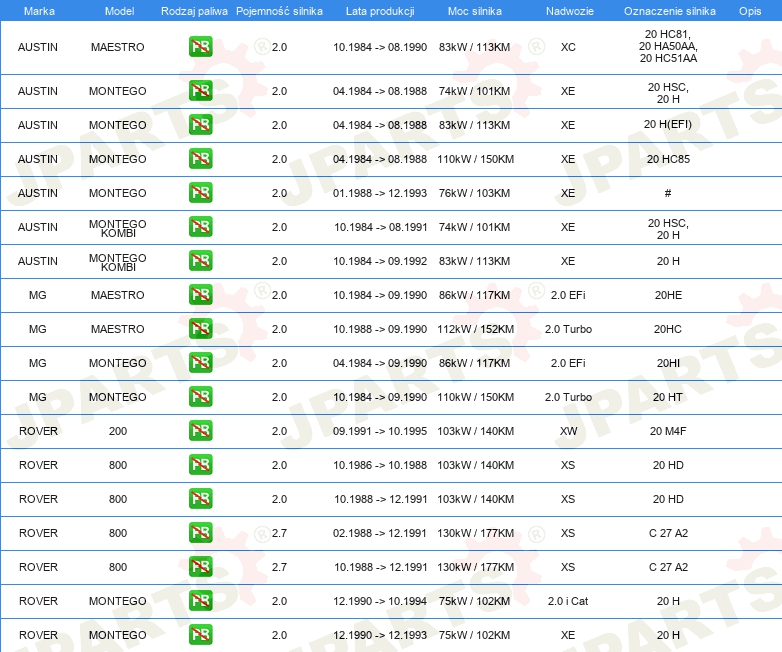The height and width of the screenshot is (652, 782).
Task: Select the 20HC engine code
Action: pos(668,329)
